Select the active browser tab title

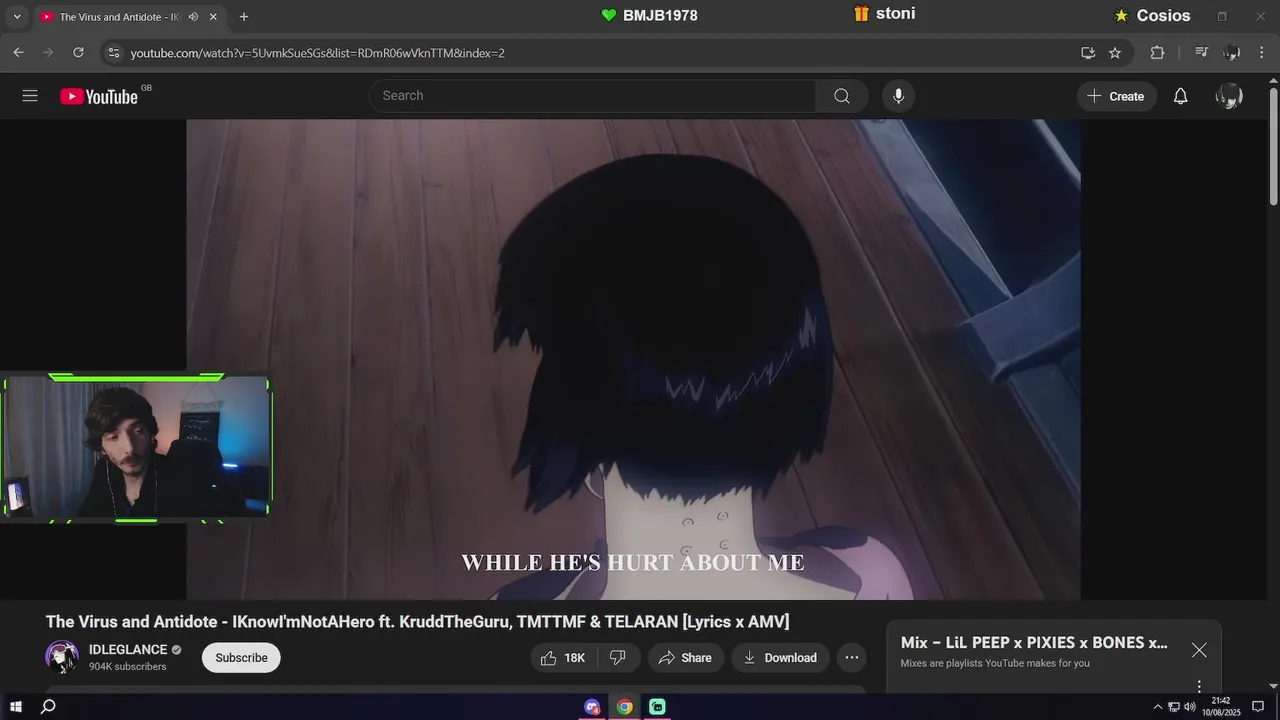click(x=118, y=17)
